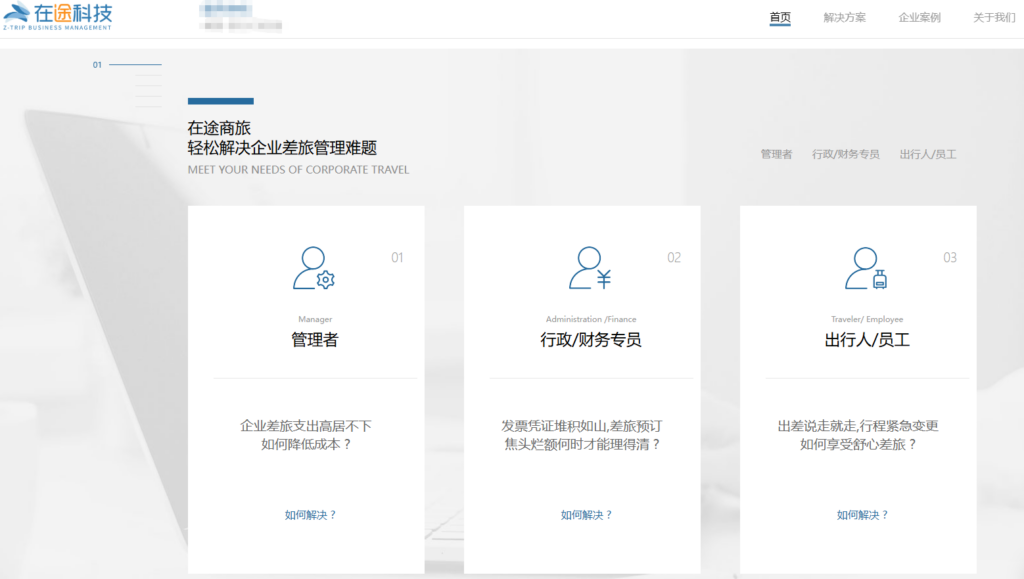Click the Traveler person-with-luggage icon
Screen dimensions: 1024x579
pos(865,268)
